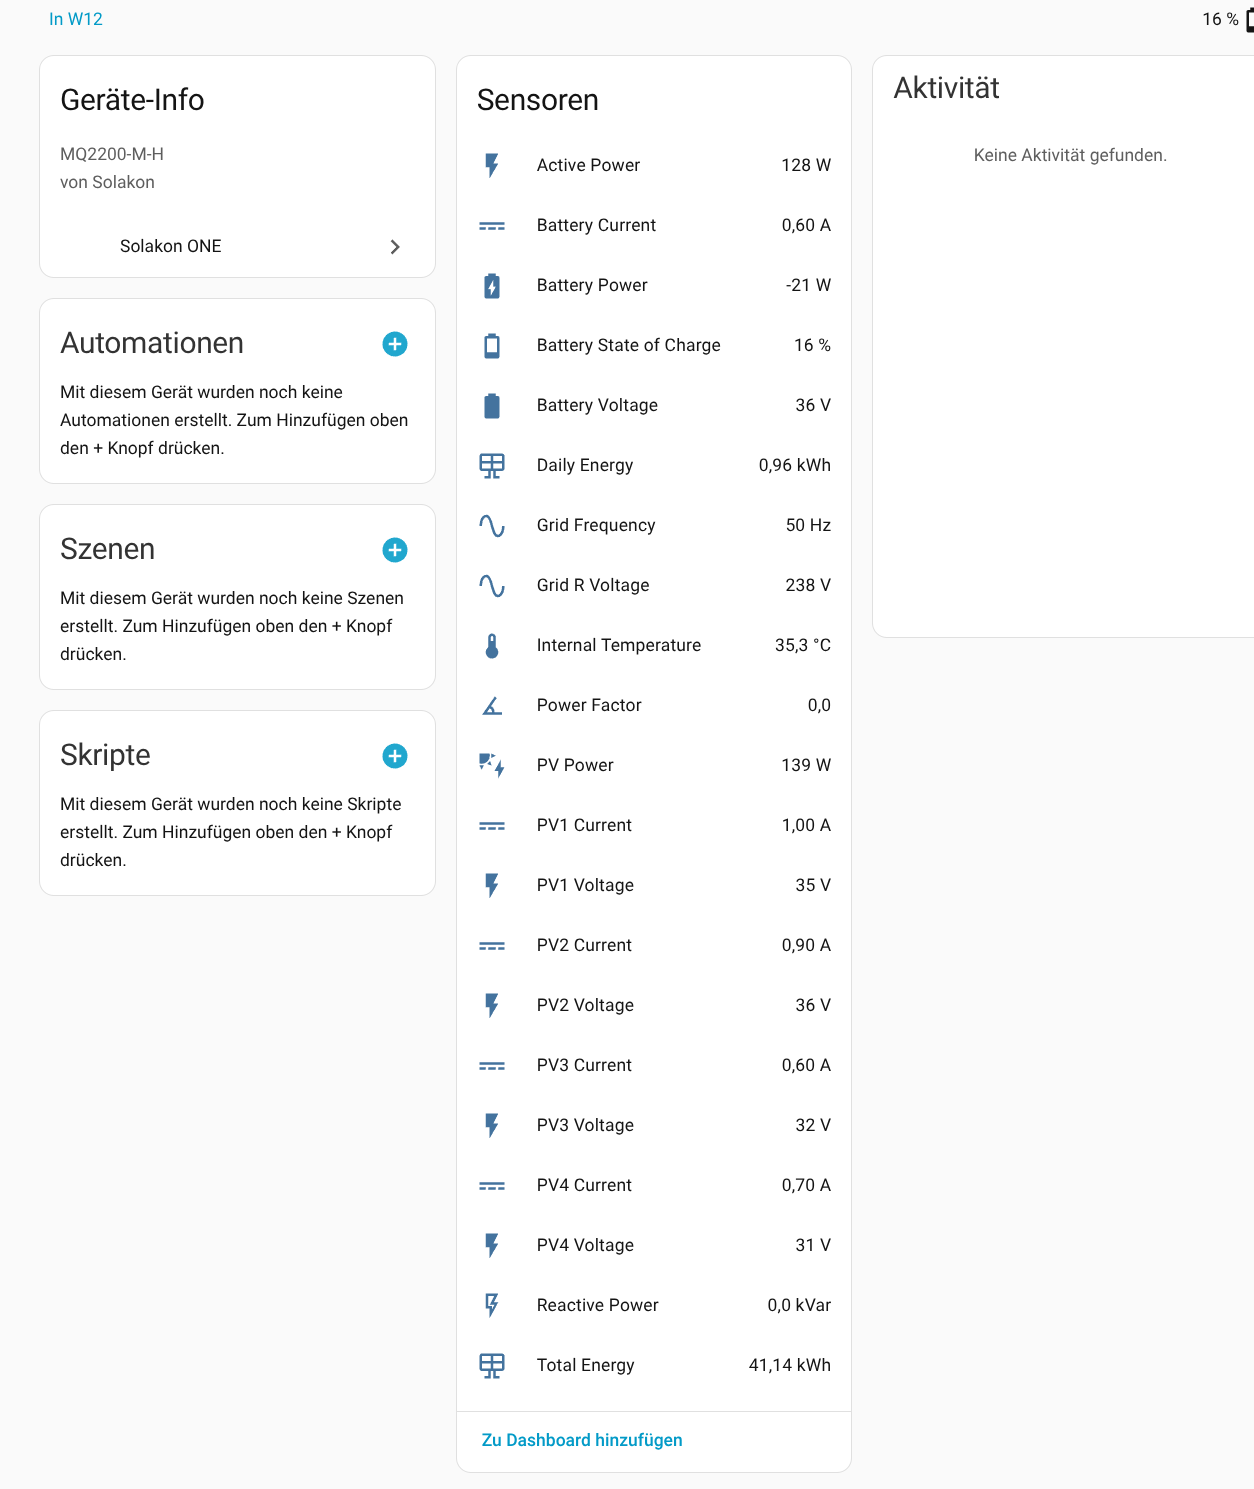Screen dimensions: 1254x1489
Task: Expand the Solakon ONE entry chevron
Action: tap(395, 247)
